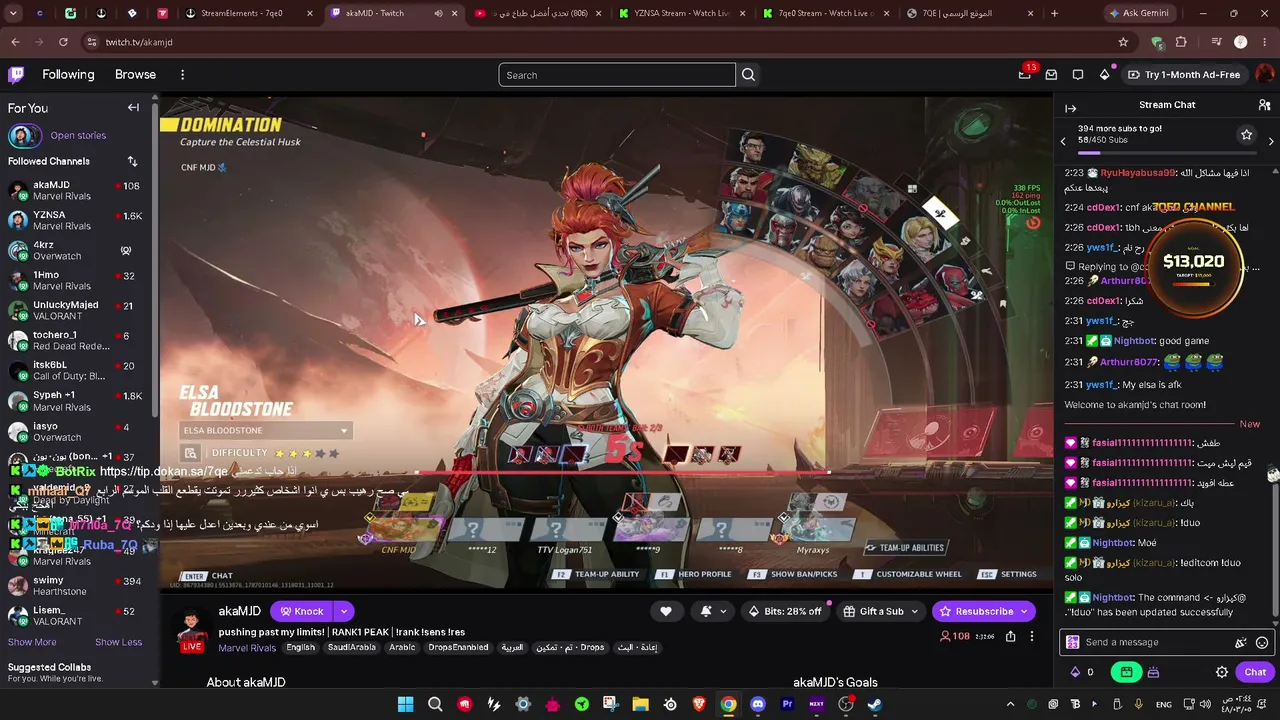Open emote picker in chat
The width and height of the screenshot is (1280, 720).
click(1262, 643)
